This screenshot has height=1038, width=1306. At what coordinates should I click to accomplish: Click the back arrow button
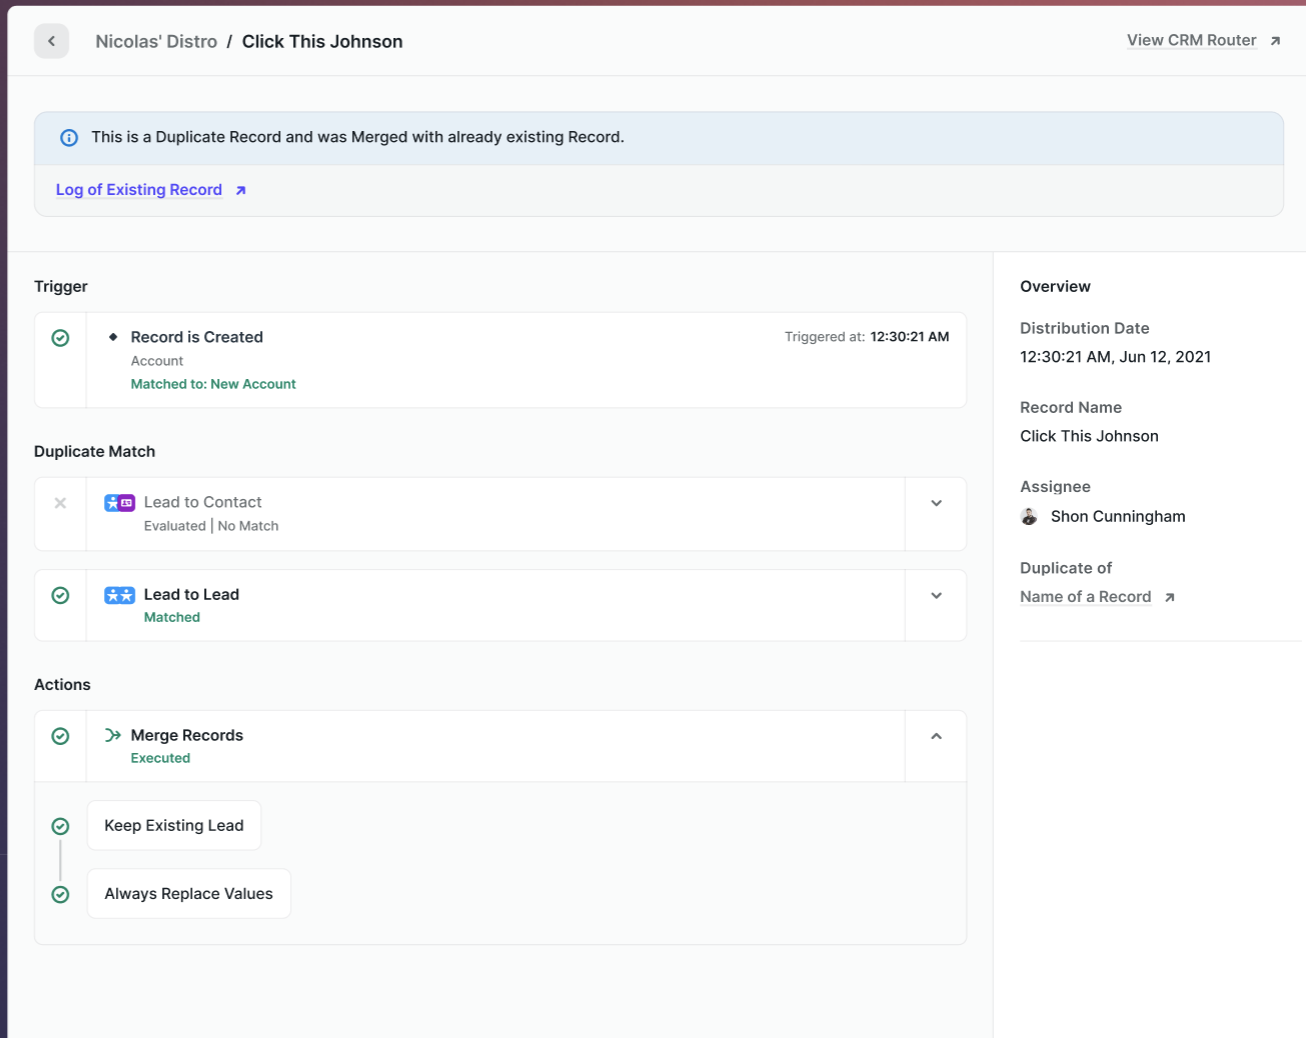pos(51,41)
